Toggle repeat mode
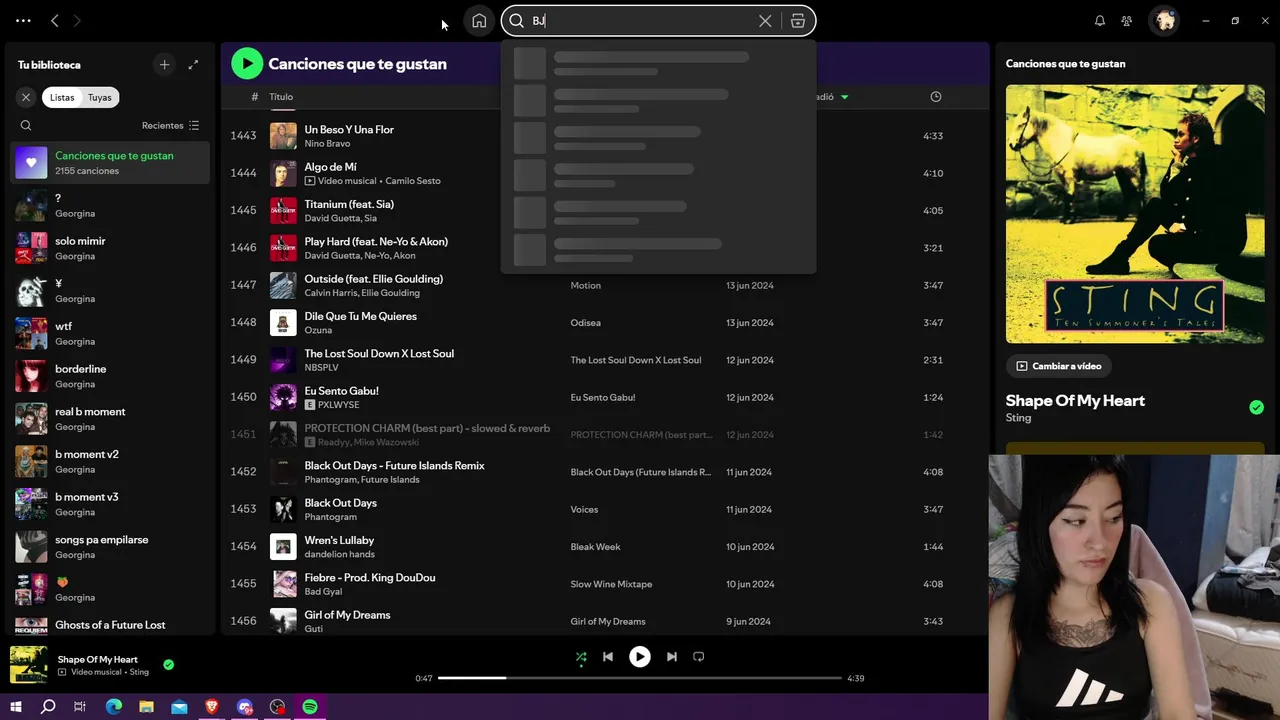This screenshot has width=1280, height=720. point(699,657)
